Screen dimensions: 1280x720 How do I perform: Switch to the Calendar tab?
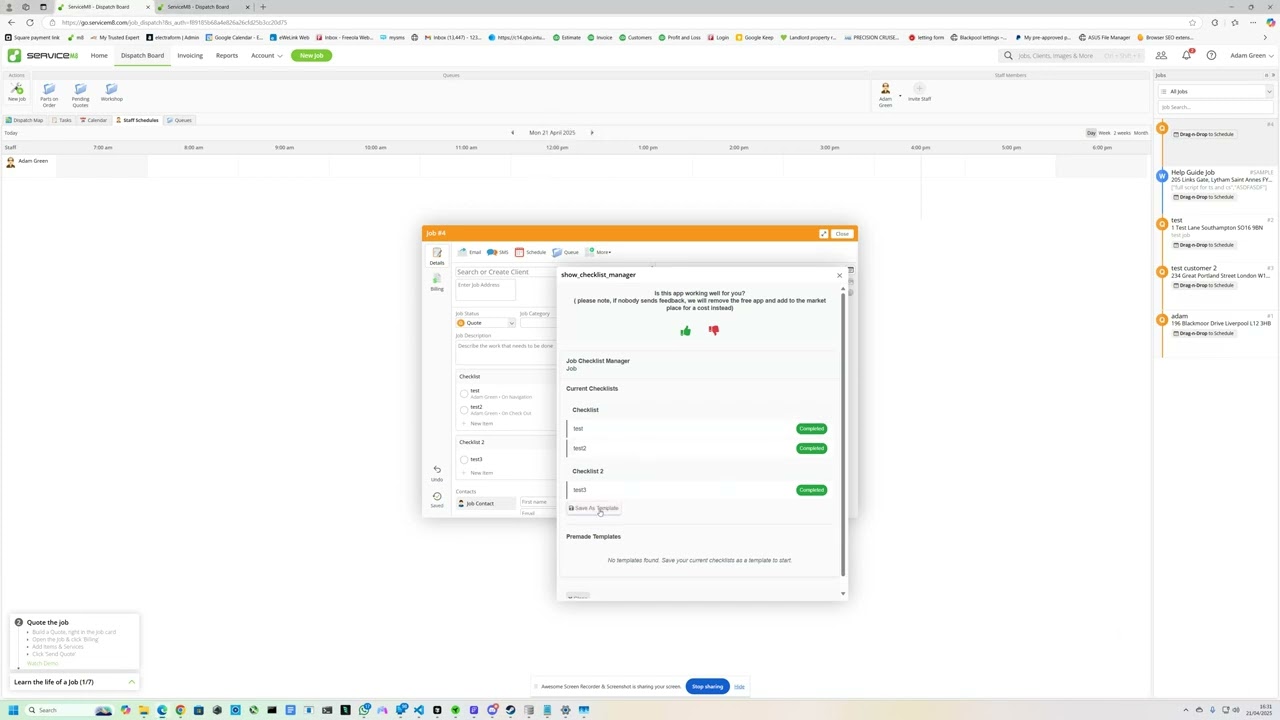pos(94,120)
